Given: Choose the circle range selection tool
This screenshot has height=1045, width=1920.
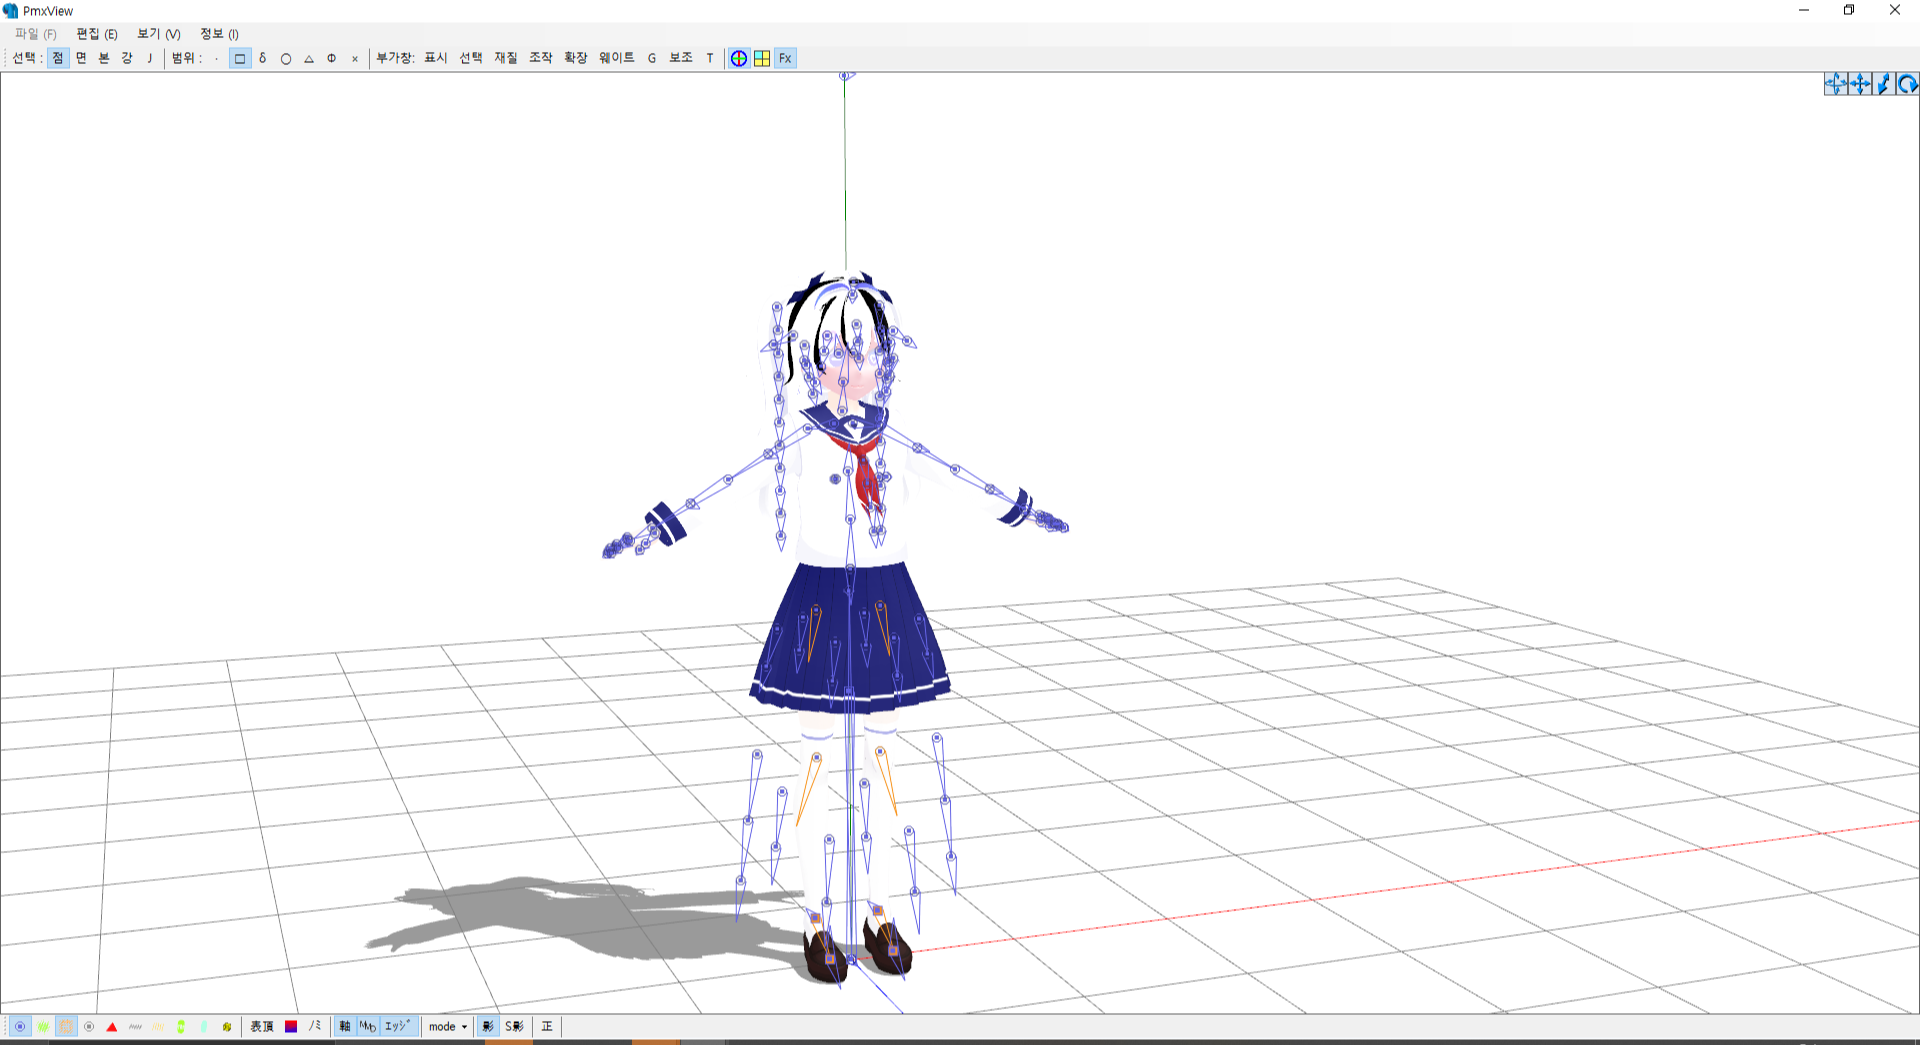Looking at the screenshot, I should [286, 58].
